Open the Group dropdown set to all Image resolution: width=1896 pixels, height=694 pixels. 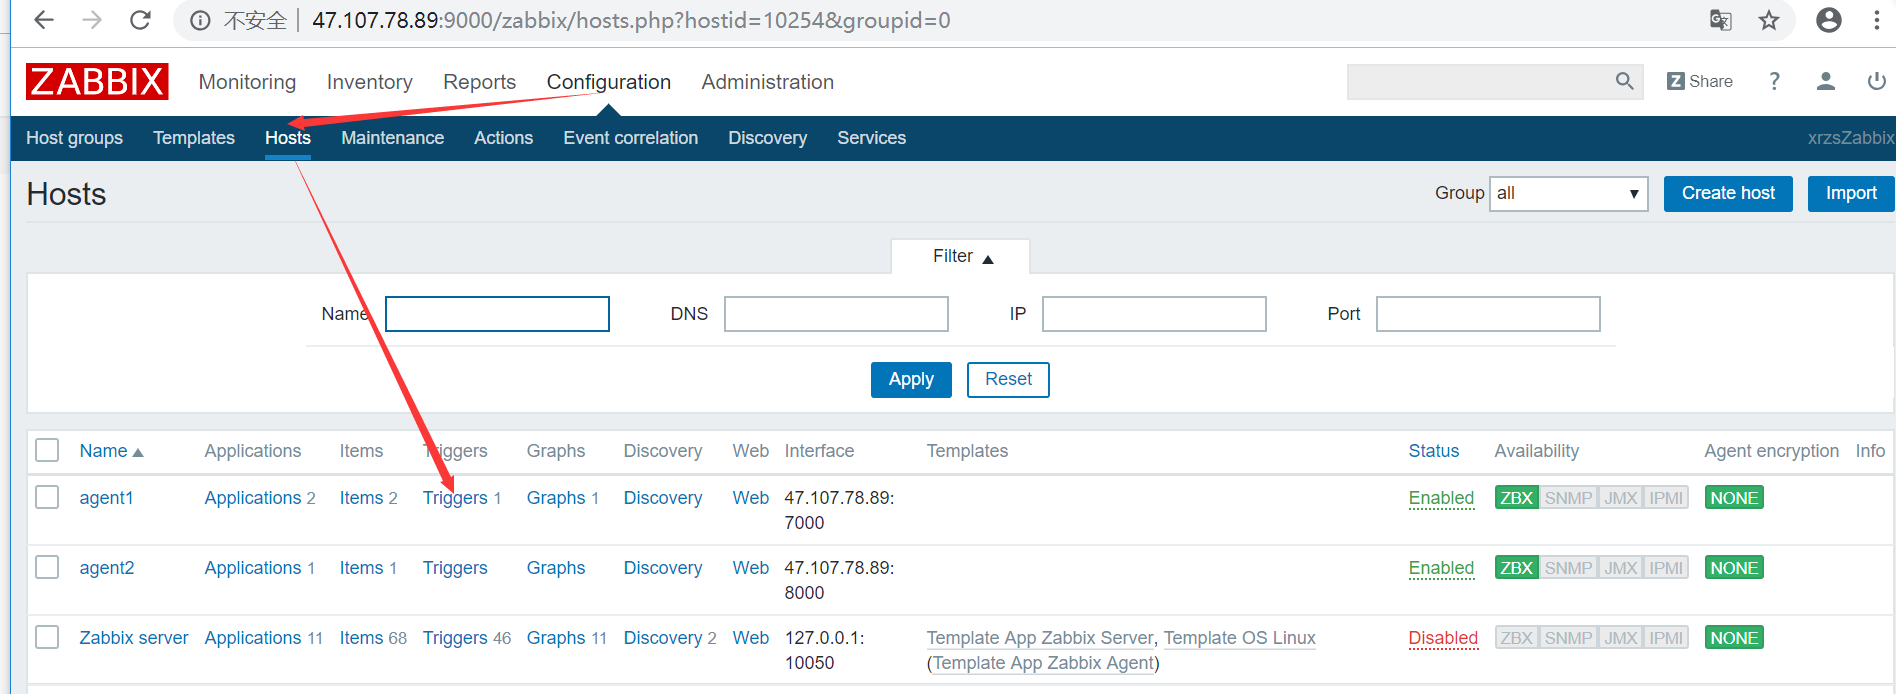1569,193
